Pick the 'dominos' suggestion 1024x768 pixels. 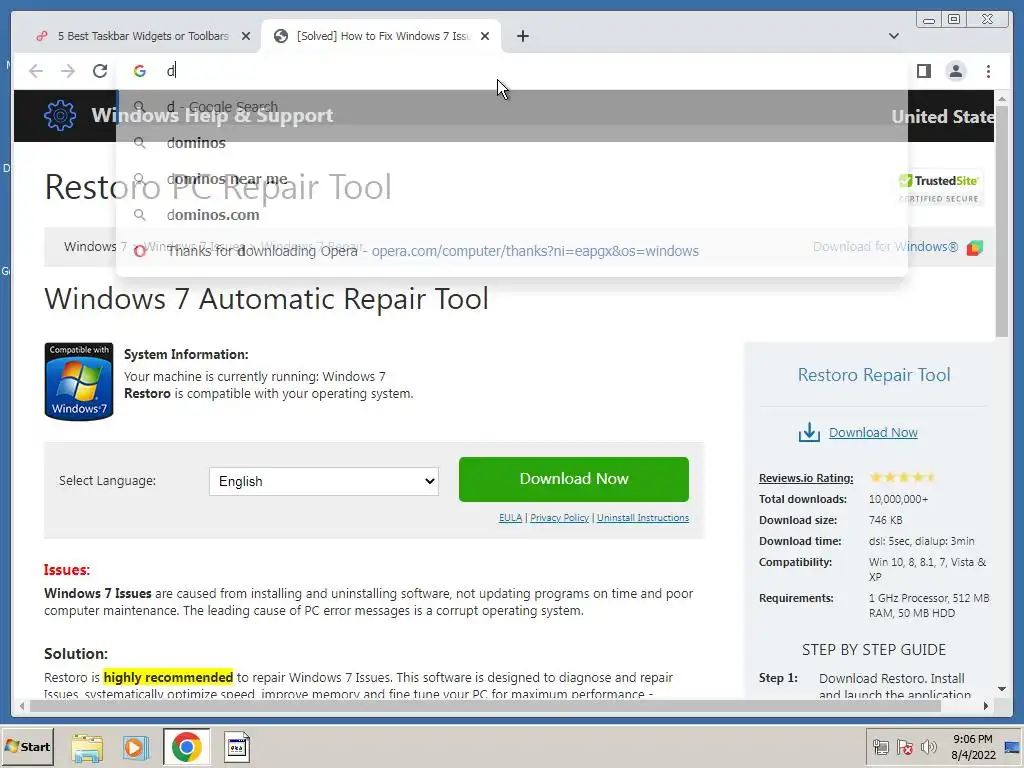point(512,143)
